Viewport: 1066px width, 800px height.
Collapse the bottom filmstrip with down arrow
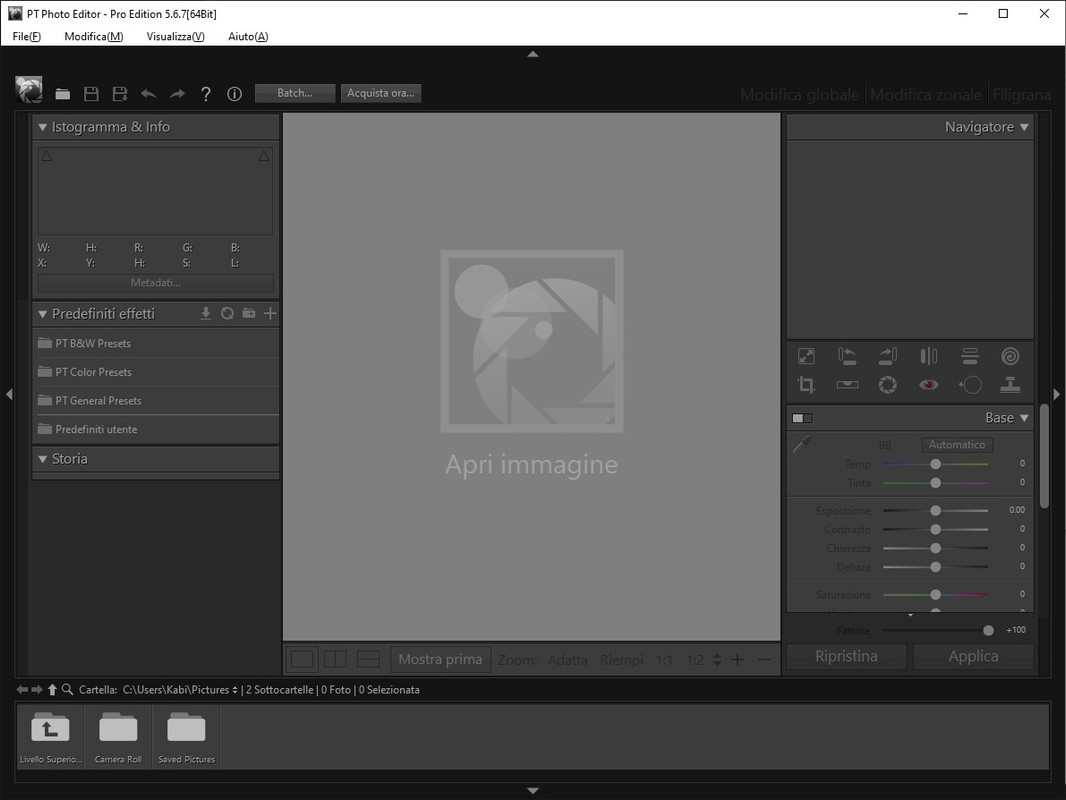tap(533, 790)
